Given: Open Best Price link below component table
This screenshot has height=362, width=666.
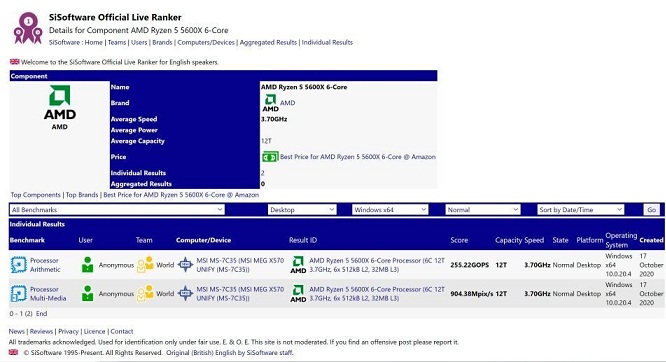Looking at the screenshot, I should 181,195.
